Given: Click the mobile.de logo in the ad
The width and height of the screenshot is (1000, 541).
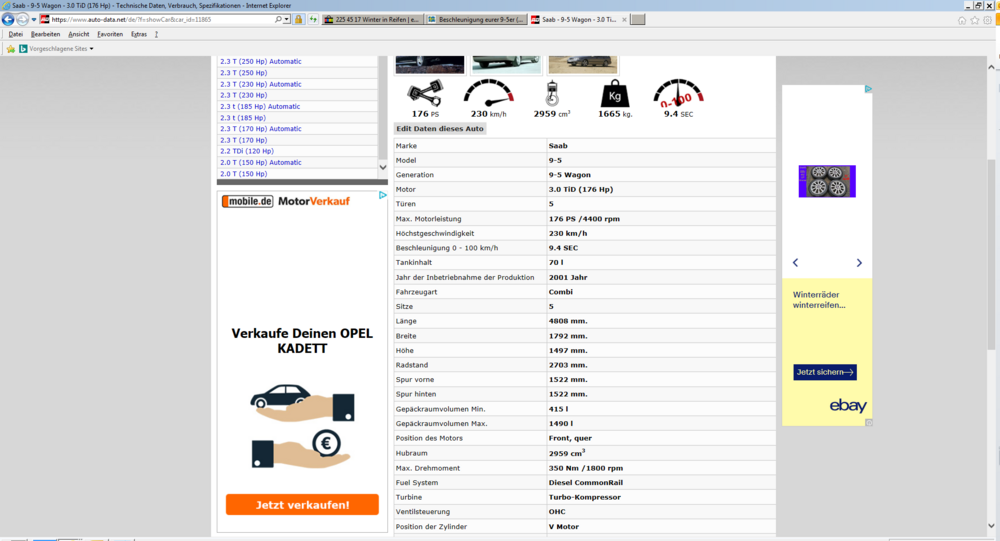Looking at the screenshot, I should point(247,202).
